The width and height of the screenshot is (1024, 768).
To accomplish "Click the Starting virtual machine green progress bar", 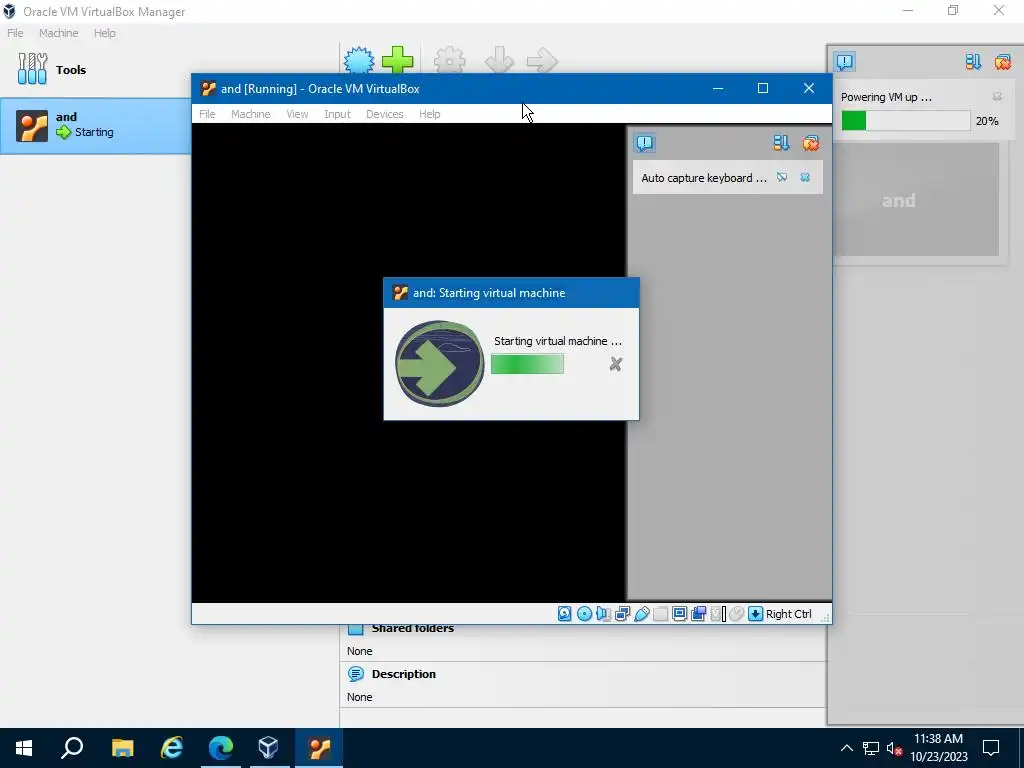I will click(527, 364).
